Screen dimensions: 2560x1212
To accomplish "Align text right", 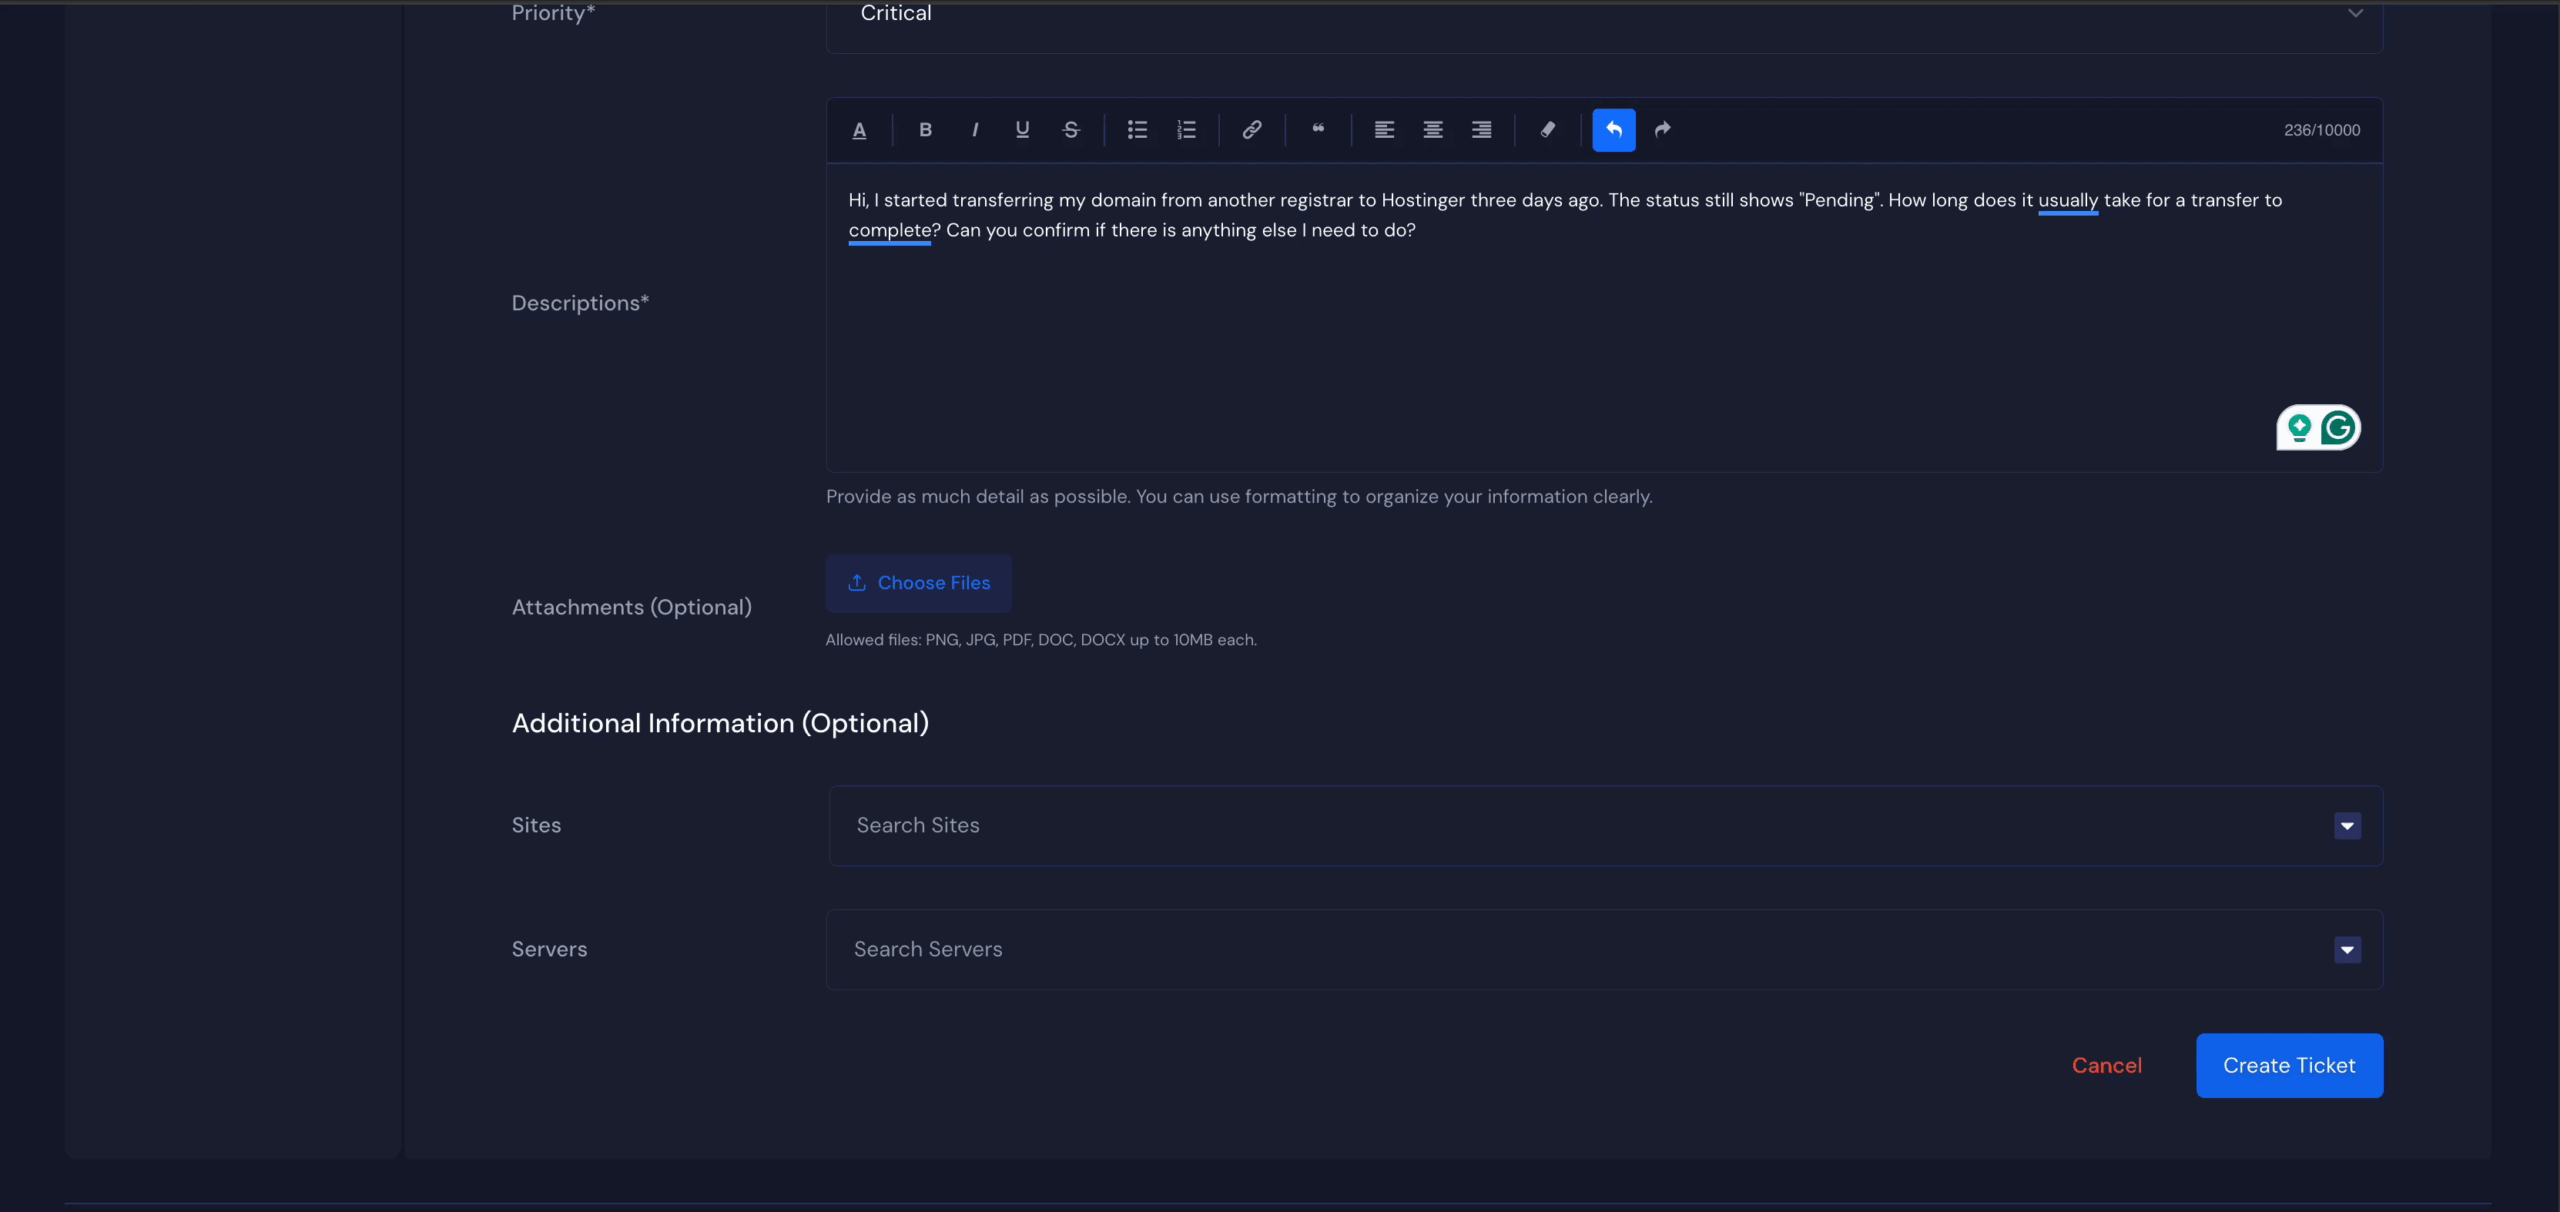I will click(x=1481, y=130).
